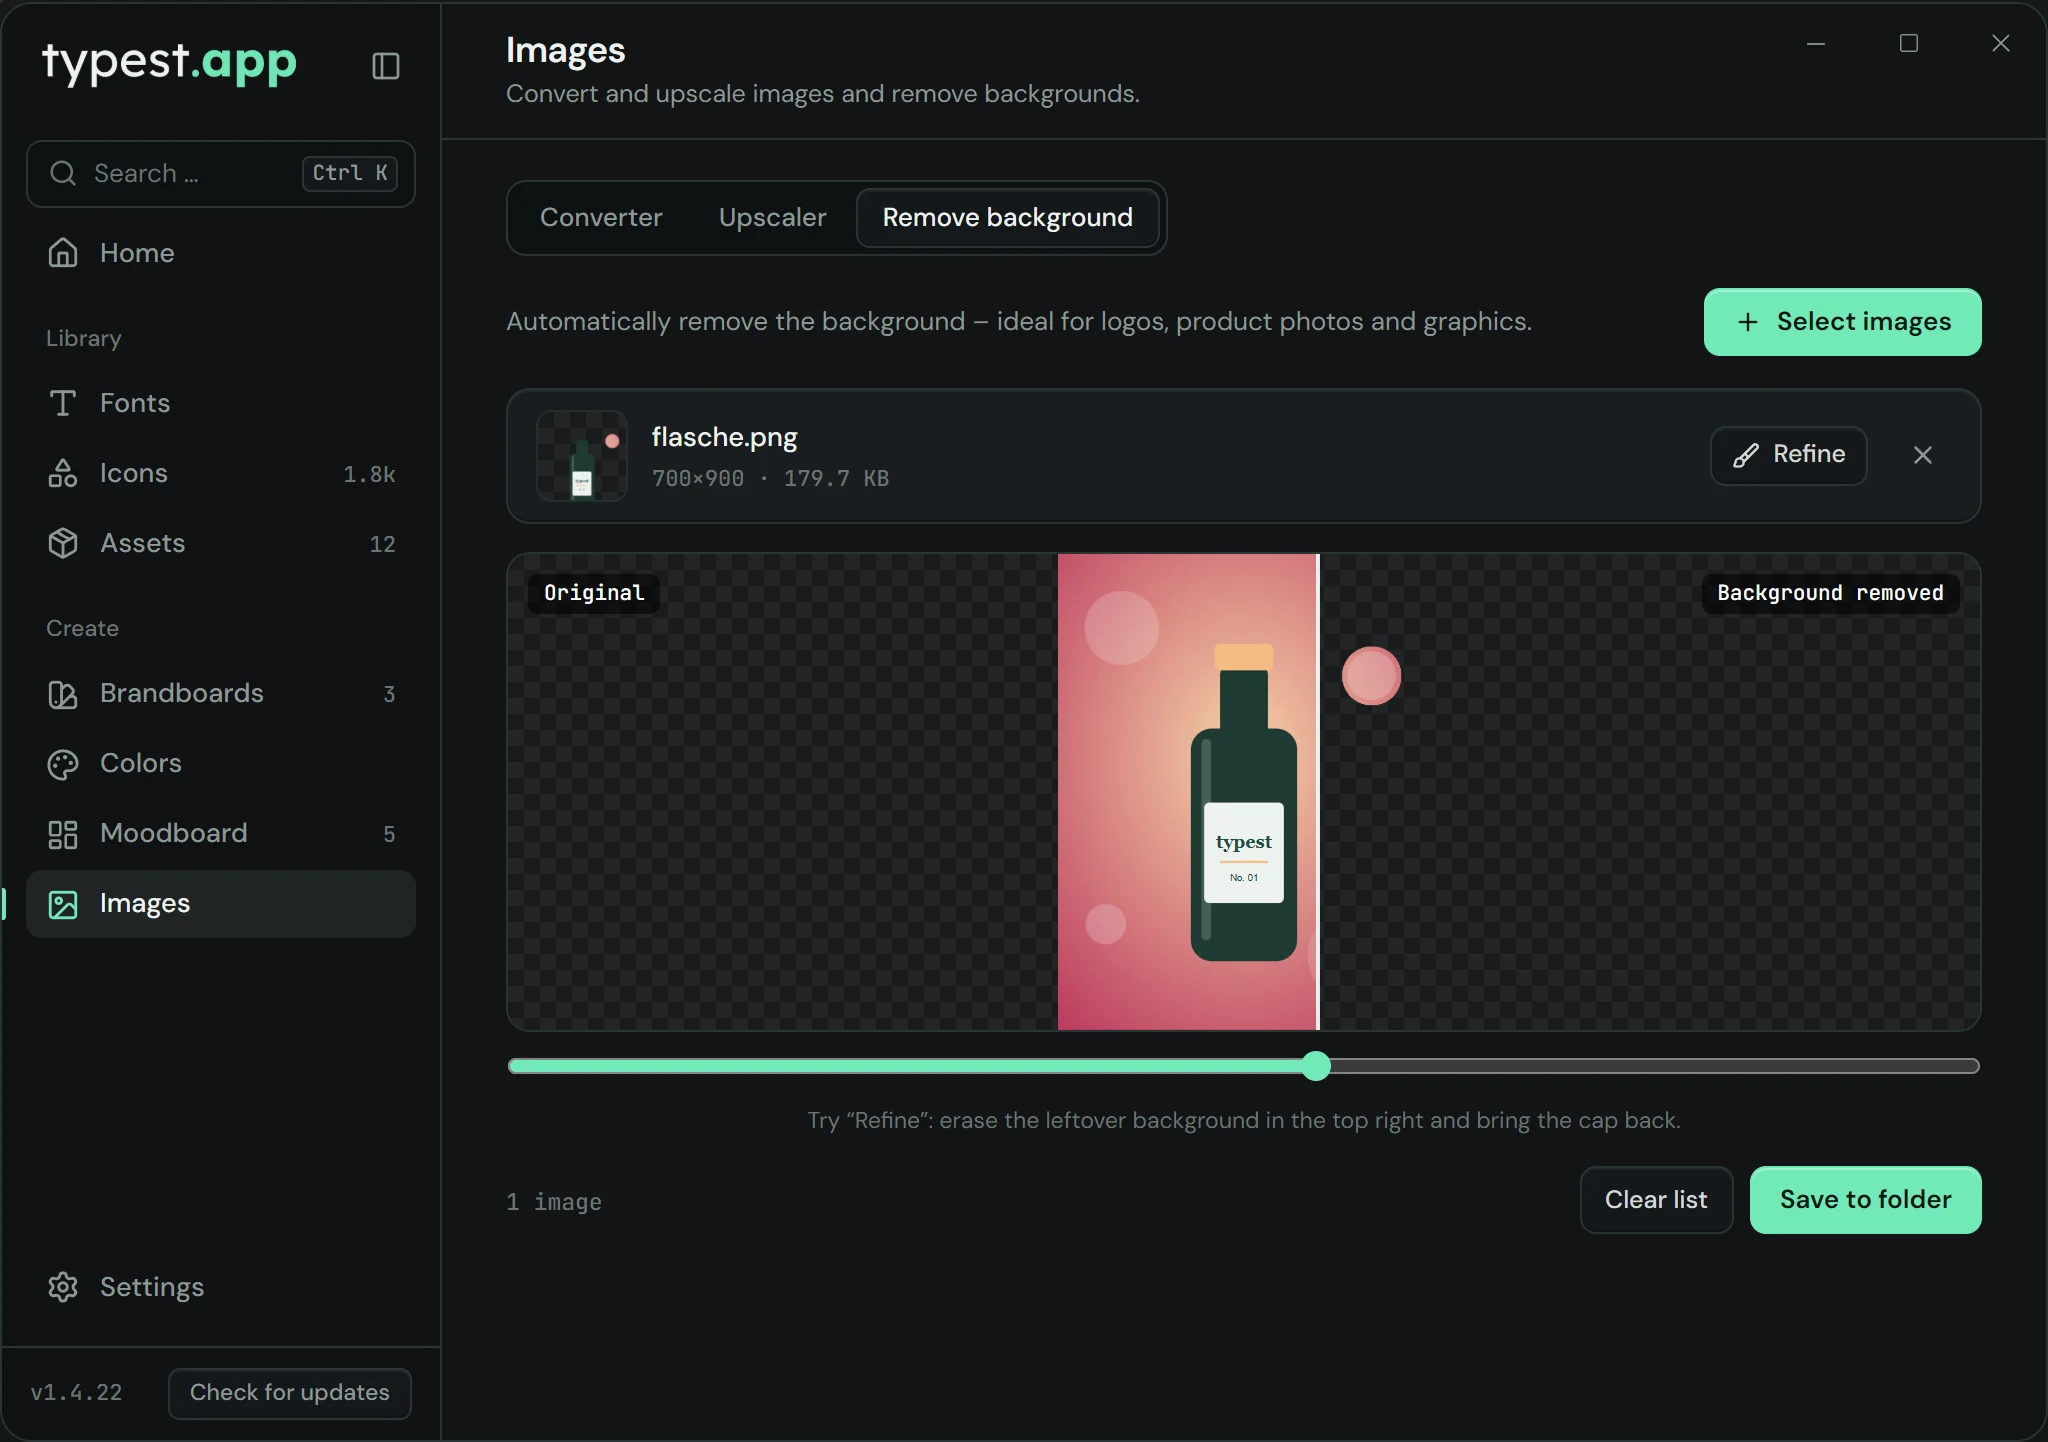Remove flasche.png from the list

pyautogui.click(x=1923, y=455)
